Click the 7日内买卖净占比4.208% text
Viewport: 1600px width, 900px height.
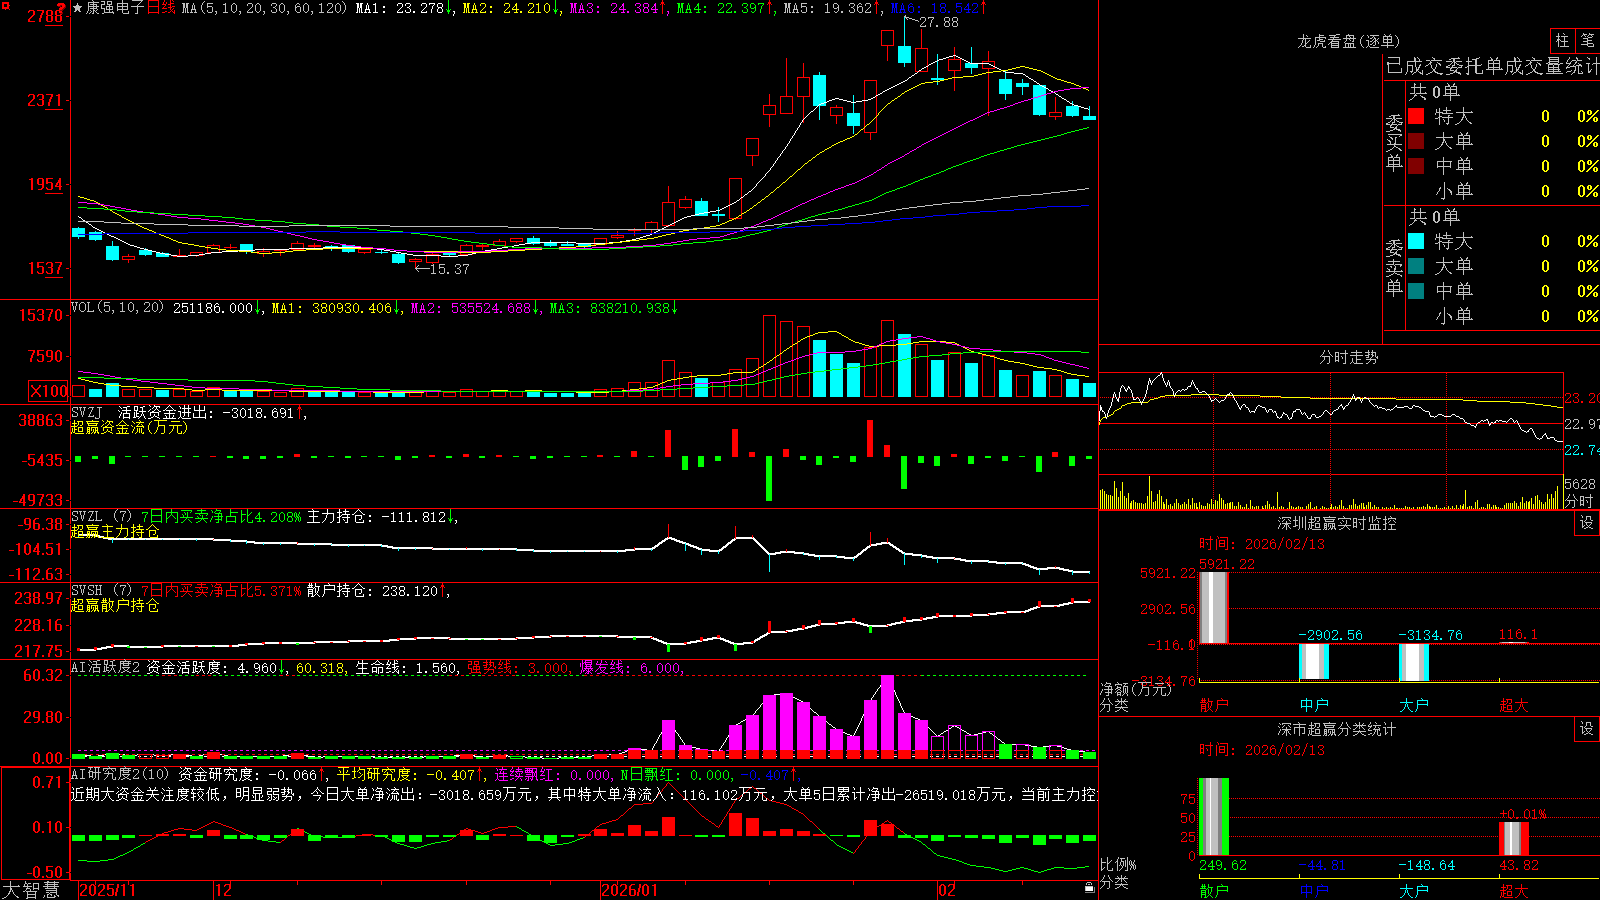coord(221,516)
